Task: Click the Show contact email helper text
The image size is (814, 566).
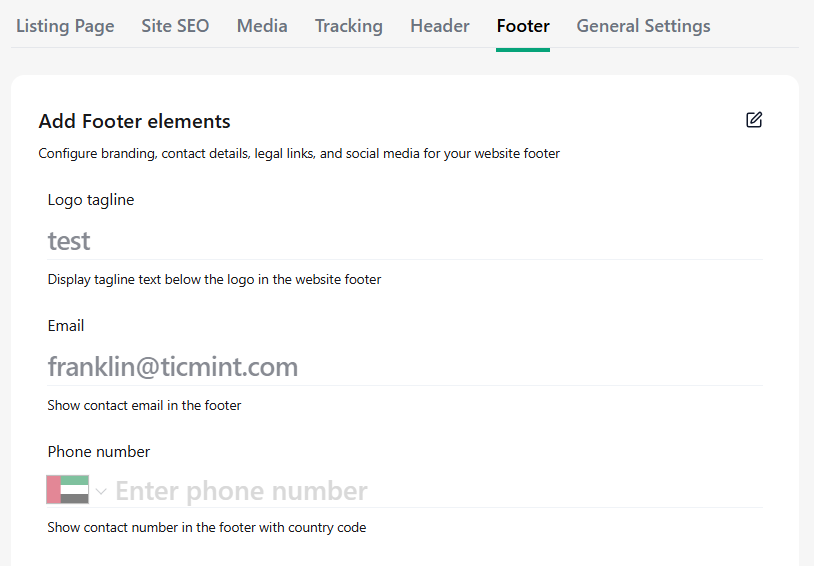Action: pyautogui.click(x=144, y=405)
